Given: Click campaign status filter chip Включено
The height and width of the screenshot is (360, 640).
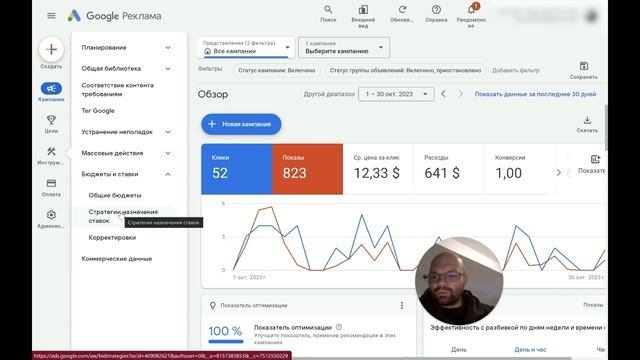Looking at the screenshot, I should pos(277,70).
